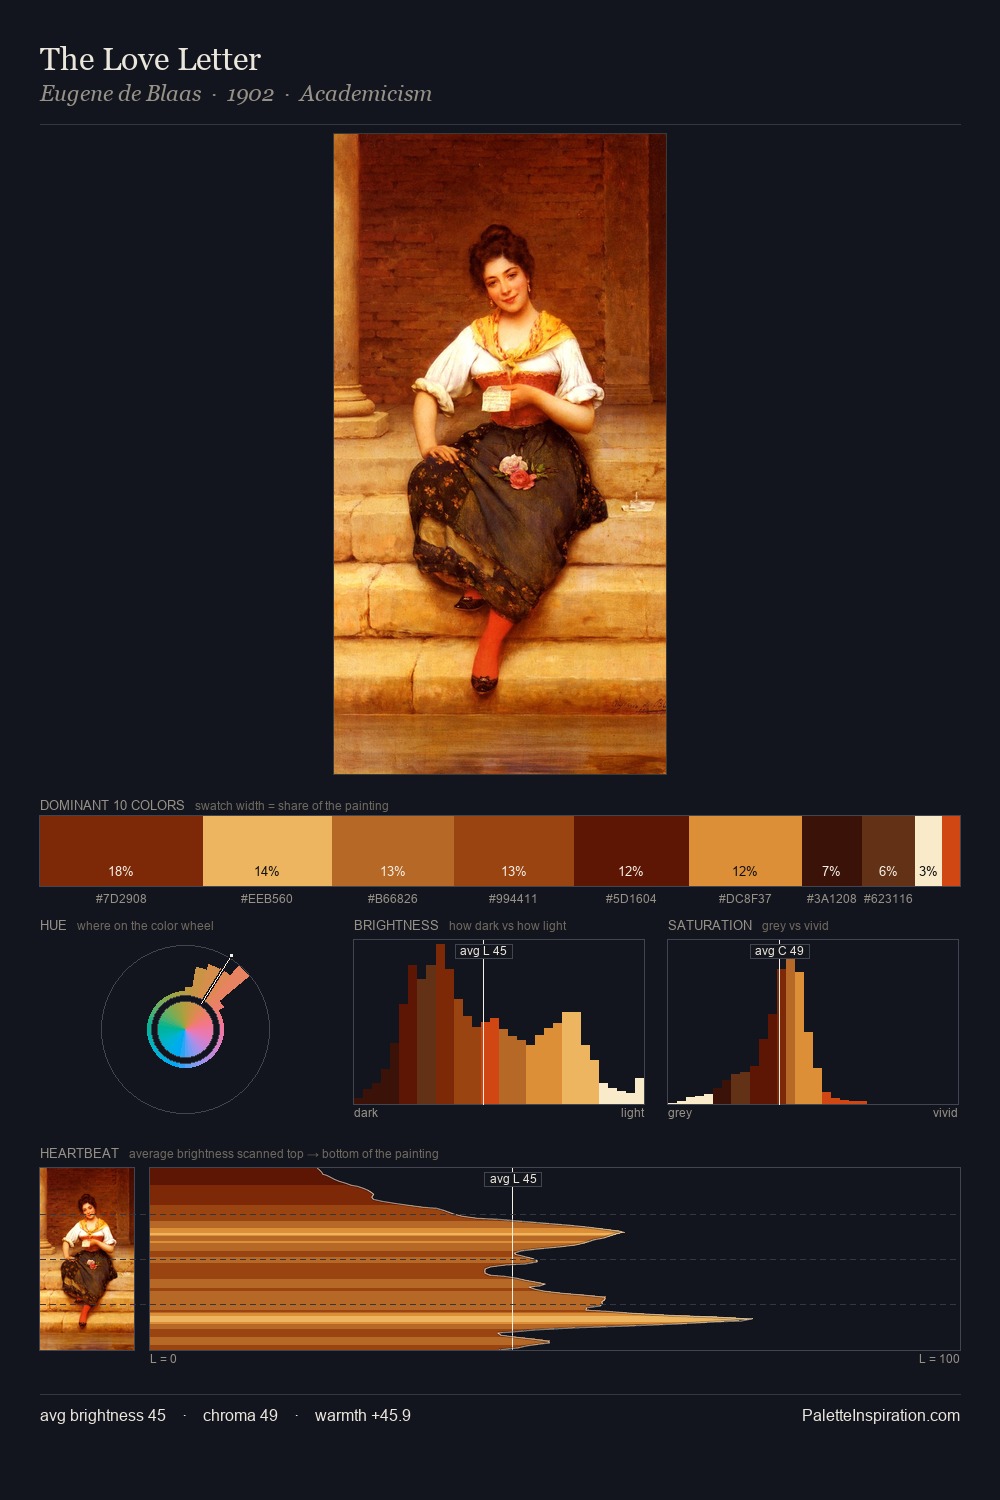
Task: Click the "SATURATION" section heading
Action: tap(710, 925)
